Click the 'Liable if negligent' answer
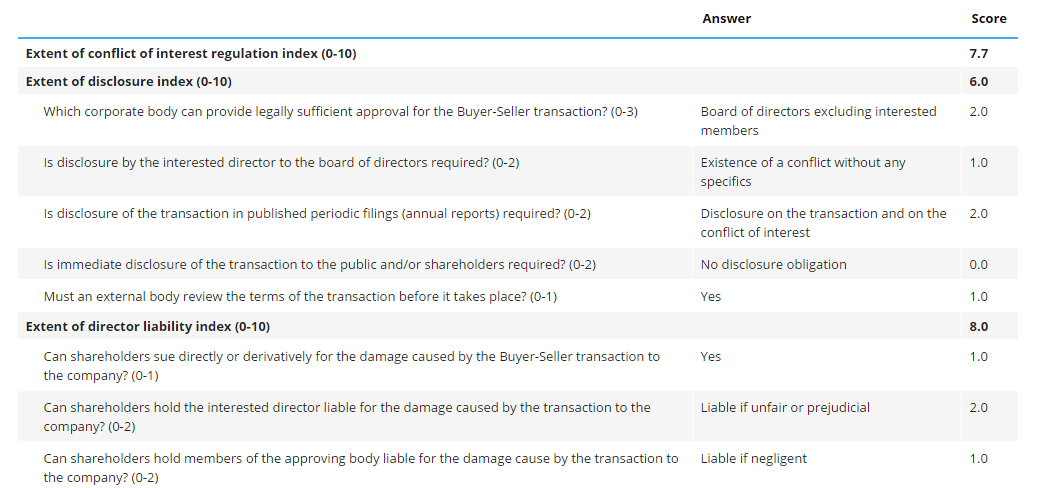1038x488 pixels. coord(753,458)
